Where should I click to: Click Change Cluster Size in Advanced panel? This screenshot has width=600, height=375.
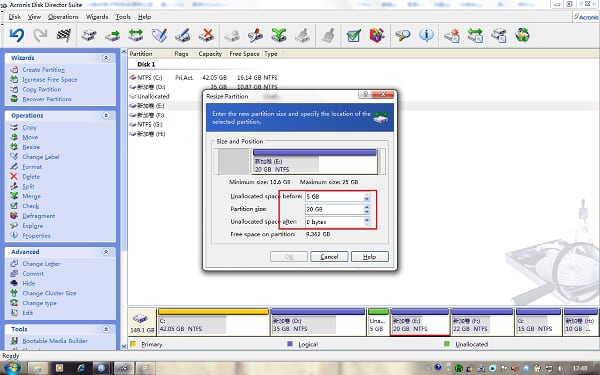pyautogui.click(x=49, y=293)
